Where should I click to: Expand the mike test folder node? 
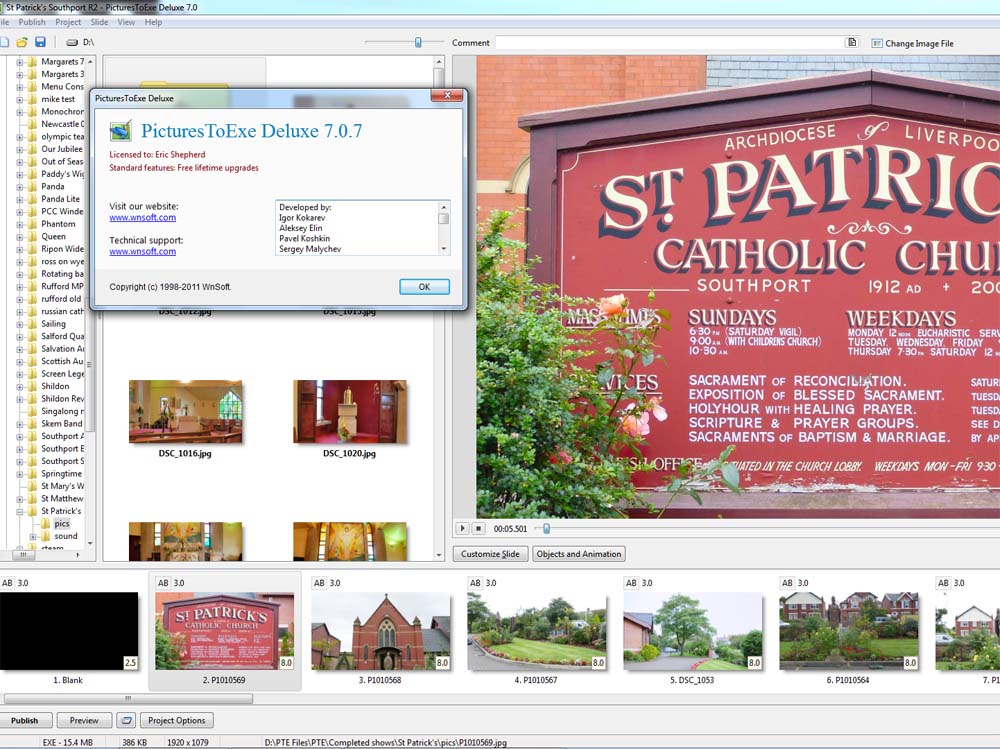click(x=20, y=100)
